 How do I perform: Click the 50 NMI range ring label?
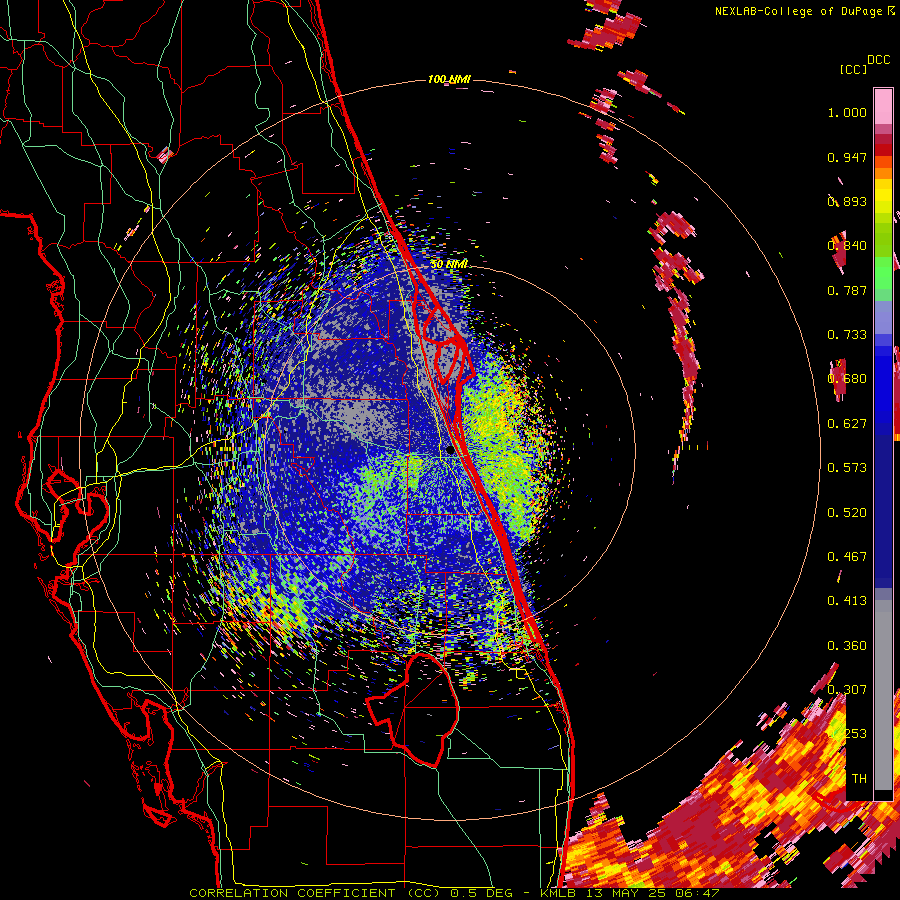tap(449, 264)
